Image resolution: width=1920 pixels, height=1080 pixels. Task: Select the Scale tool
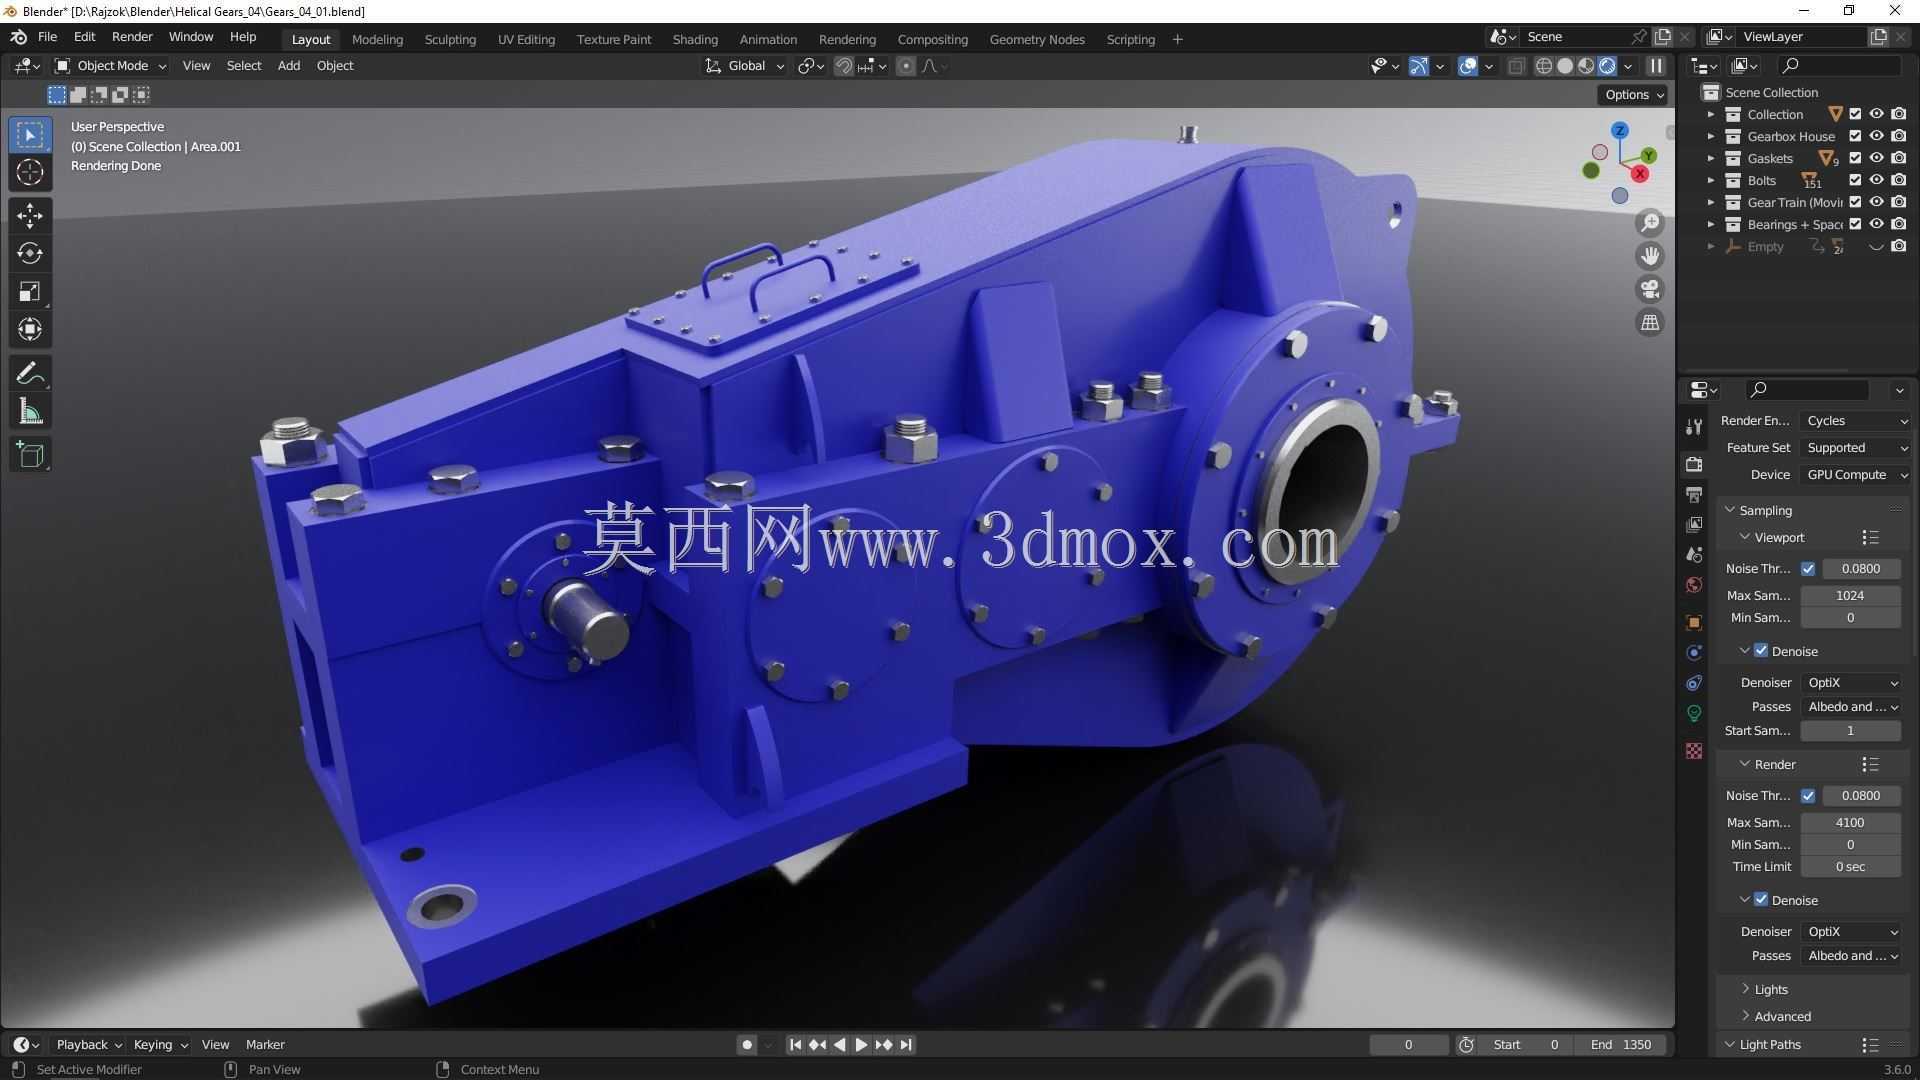(30, 291)
